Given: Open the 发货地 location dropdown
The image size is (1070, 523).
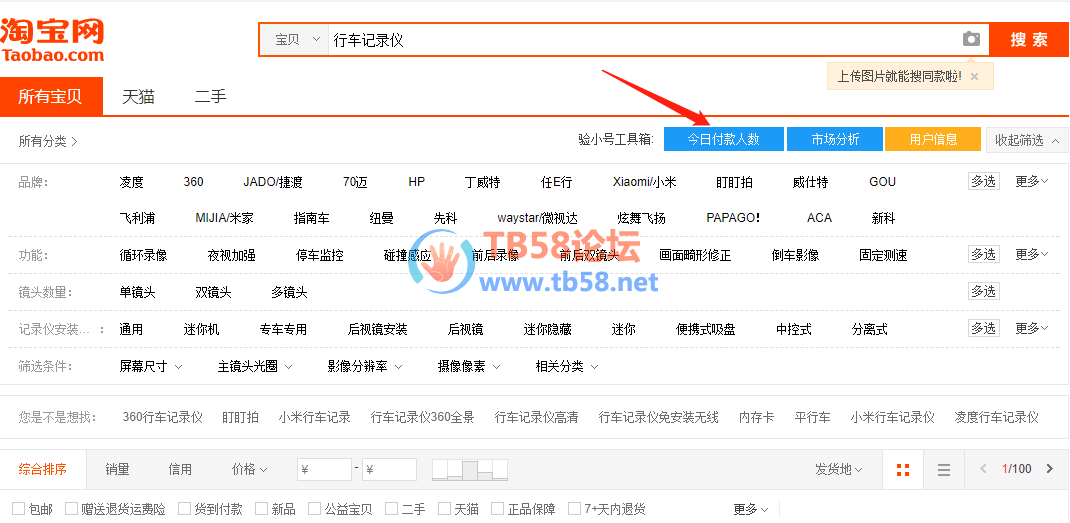Looking at the screenshot, I should (x=838, y=469).
